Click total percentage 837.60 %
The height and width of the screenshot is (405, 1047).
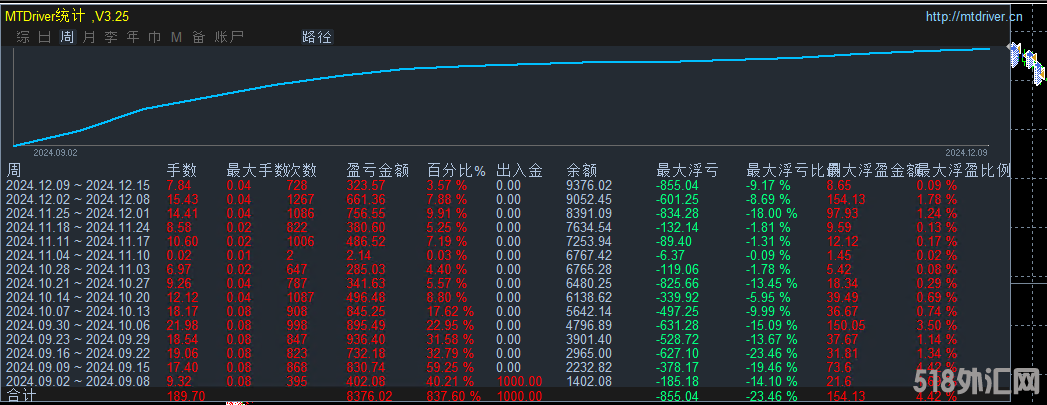pyautogui.click(x=454, y=397)
